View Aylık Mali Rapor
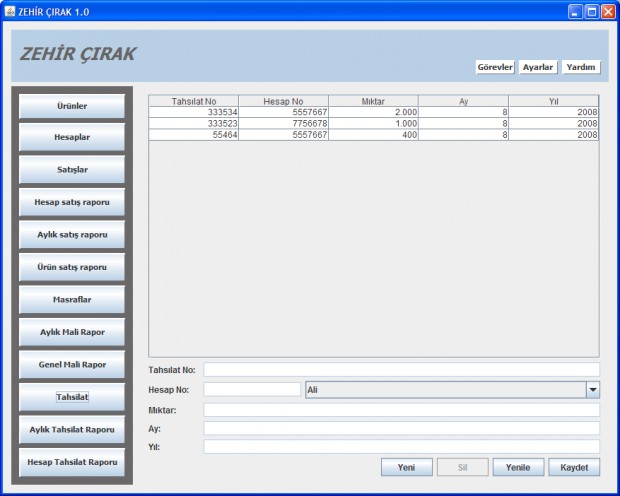This screenshot has height=496, width=620. 72,332
